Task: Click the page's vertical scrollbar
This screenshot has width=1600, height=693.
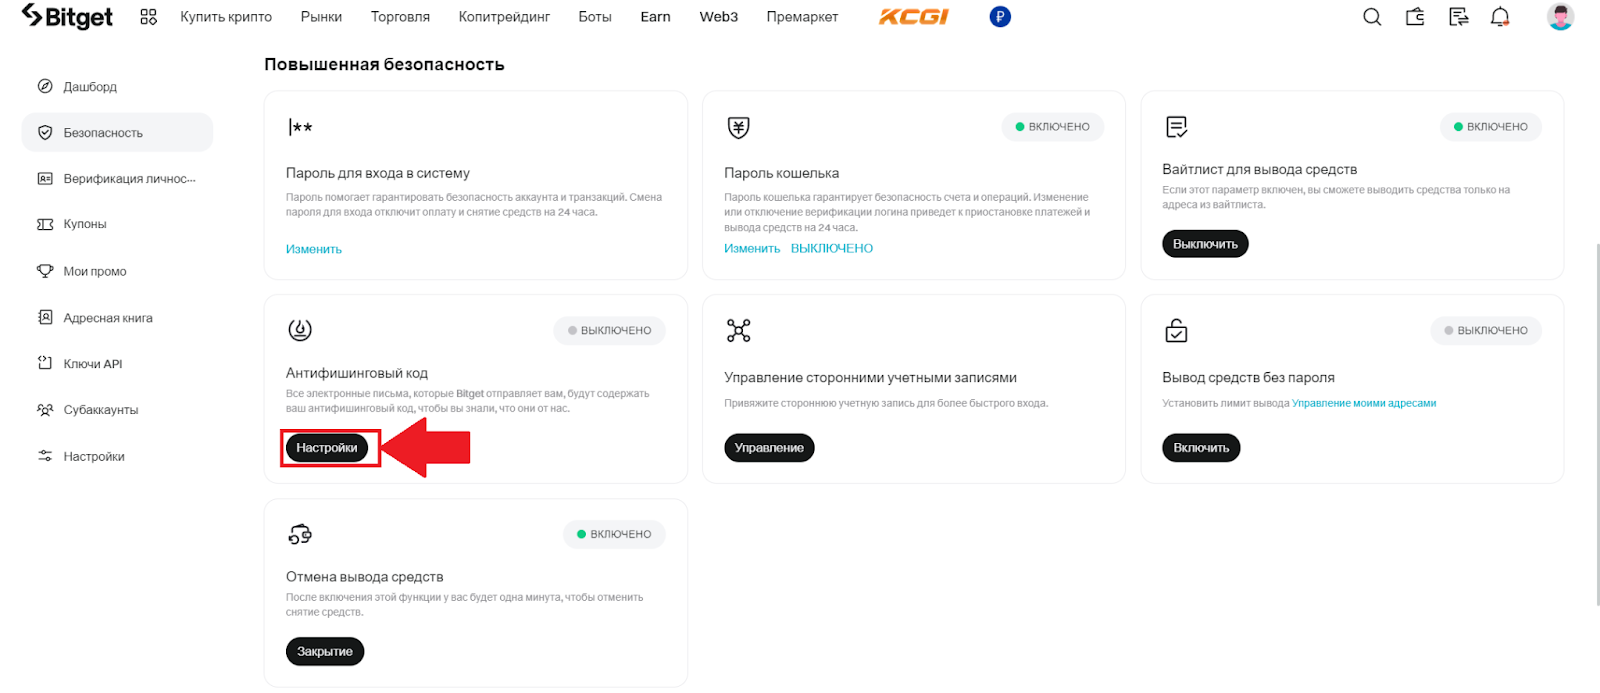Action: pyautogui.click(x=1596, y=420)
